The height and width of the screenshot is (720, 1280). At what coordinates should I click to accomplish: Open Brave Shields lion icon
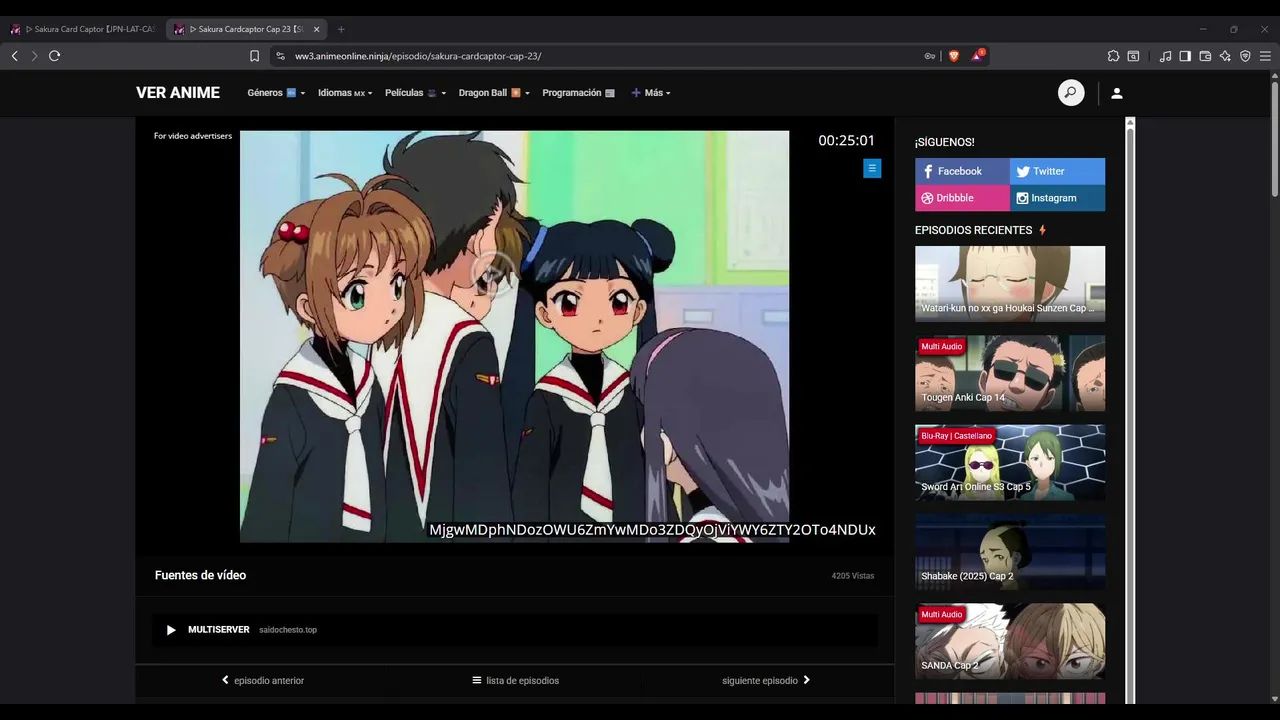953,56
